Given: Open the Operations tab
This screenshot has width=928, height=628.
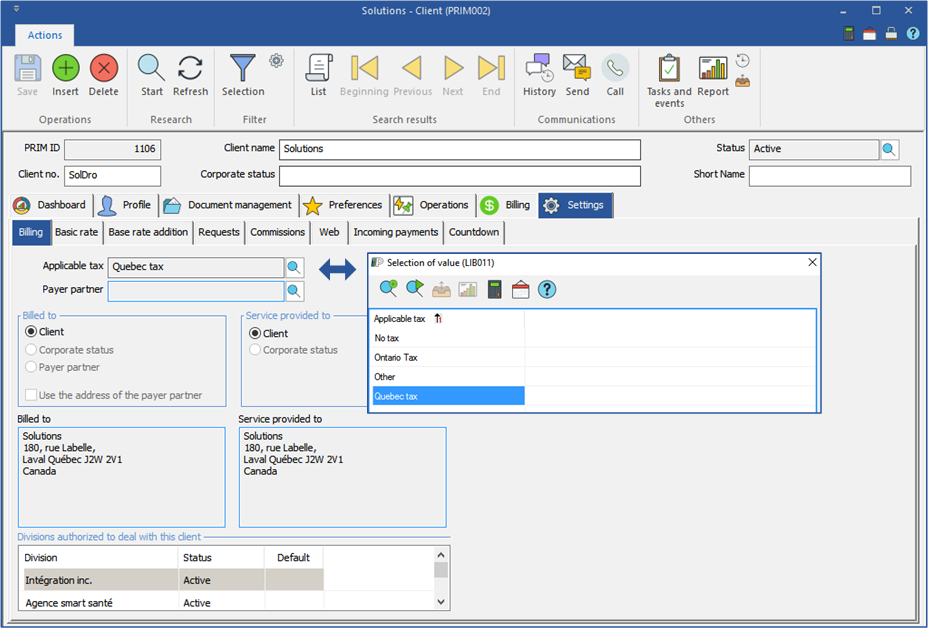Looking at the screenshot, I should [x=433, y=205].
